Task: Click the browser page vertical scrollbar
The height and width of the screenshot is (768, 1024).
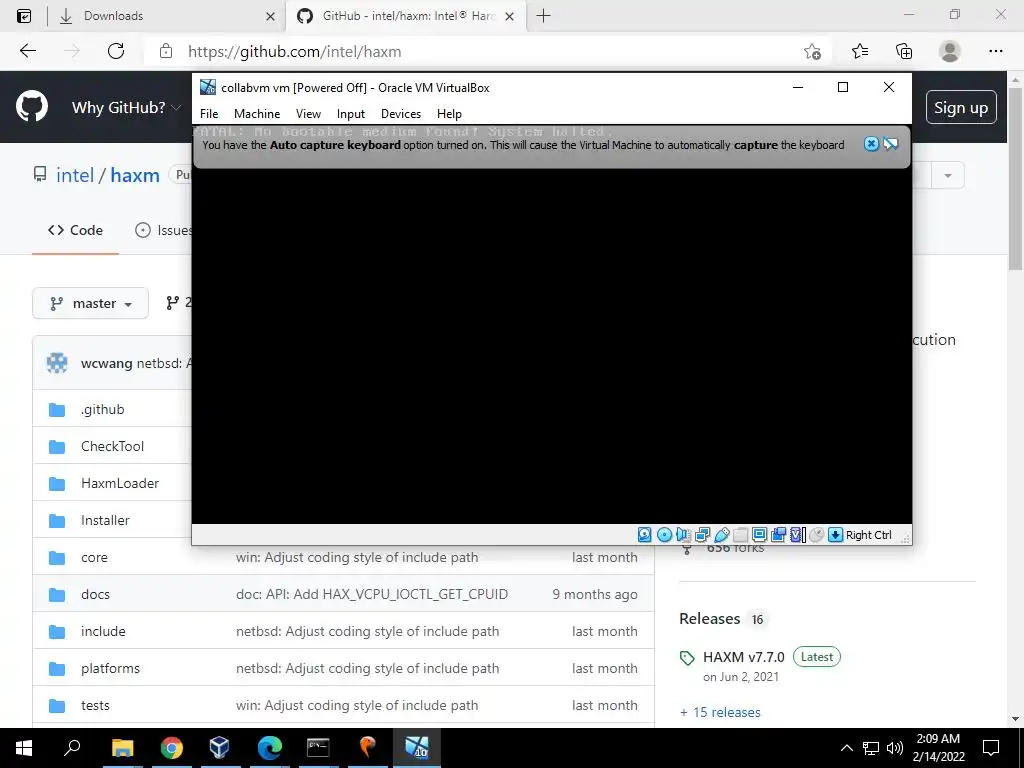Action: coord(1015,180)
